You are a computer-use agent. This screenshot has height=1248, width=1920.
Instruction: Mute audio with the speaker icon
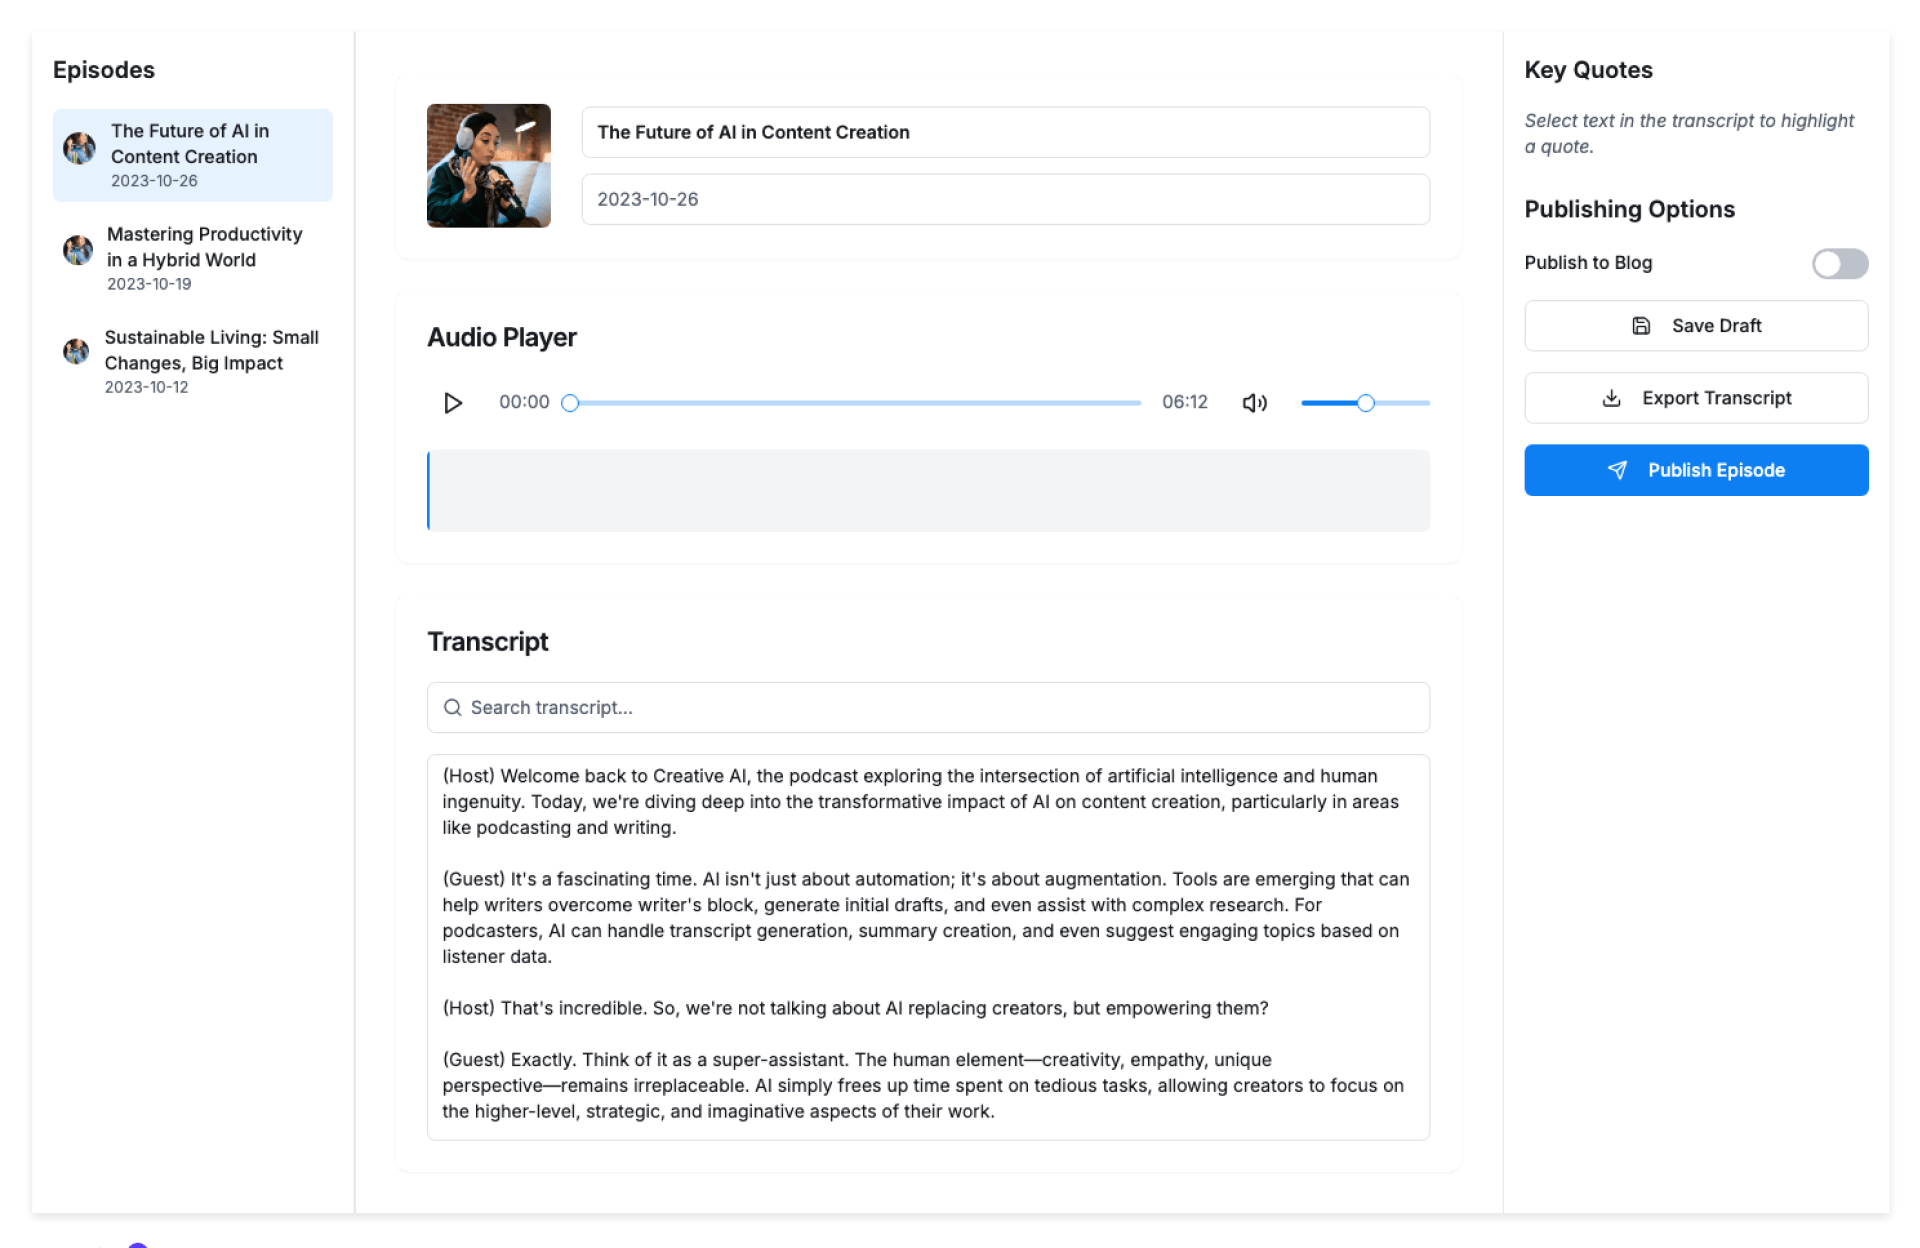[x=1254, y=403]
